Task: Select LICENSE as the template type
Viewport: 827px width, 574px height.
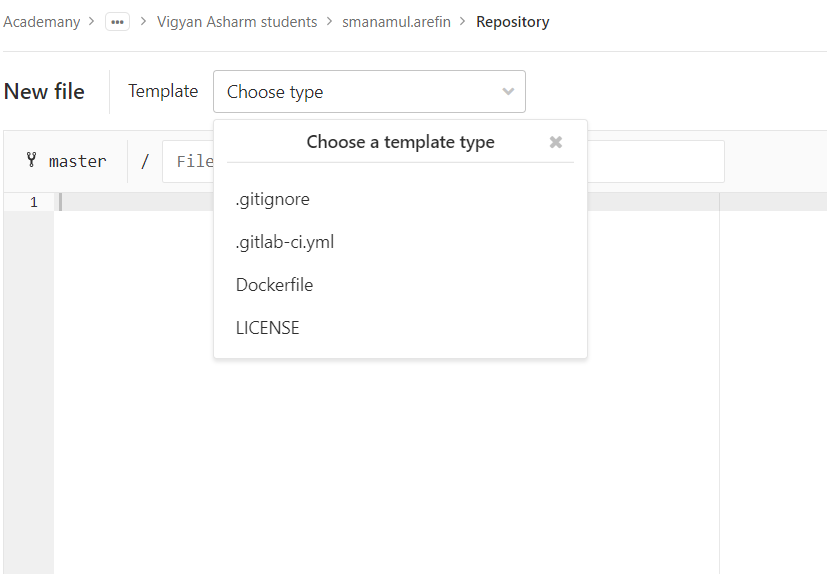Action: click(x=267, y=328)
